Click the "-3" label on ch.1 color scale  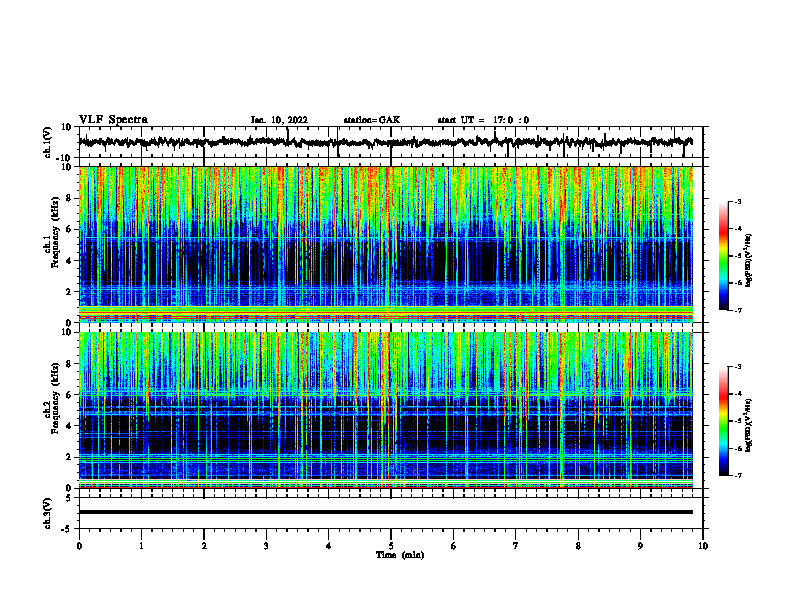[738, 201]
